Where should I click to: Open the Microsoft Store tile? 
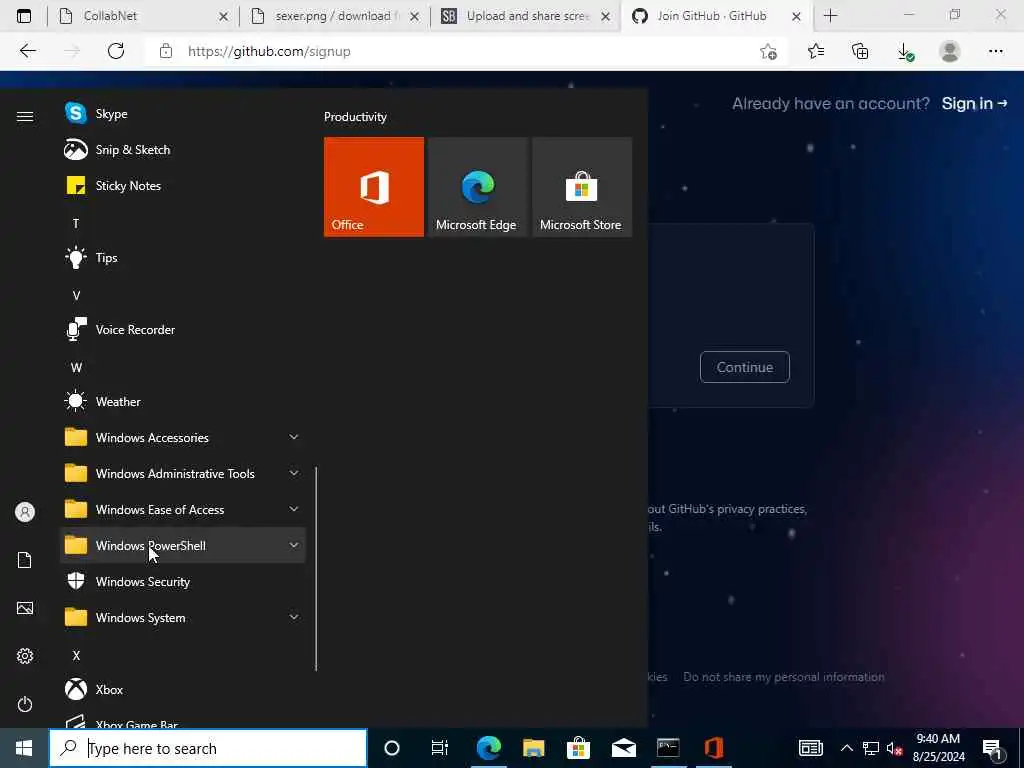click(x=582, y=187)
